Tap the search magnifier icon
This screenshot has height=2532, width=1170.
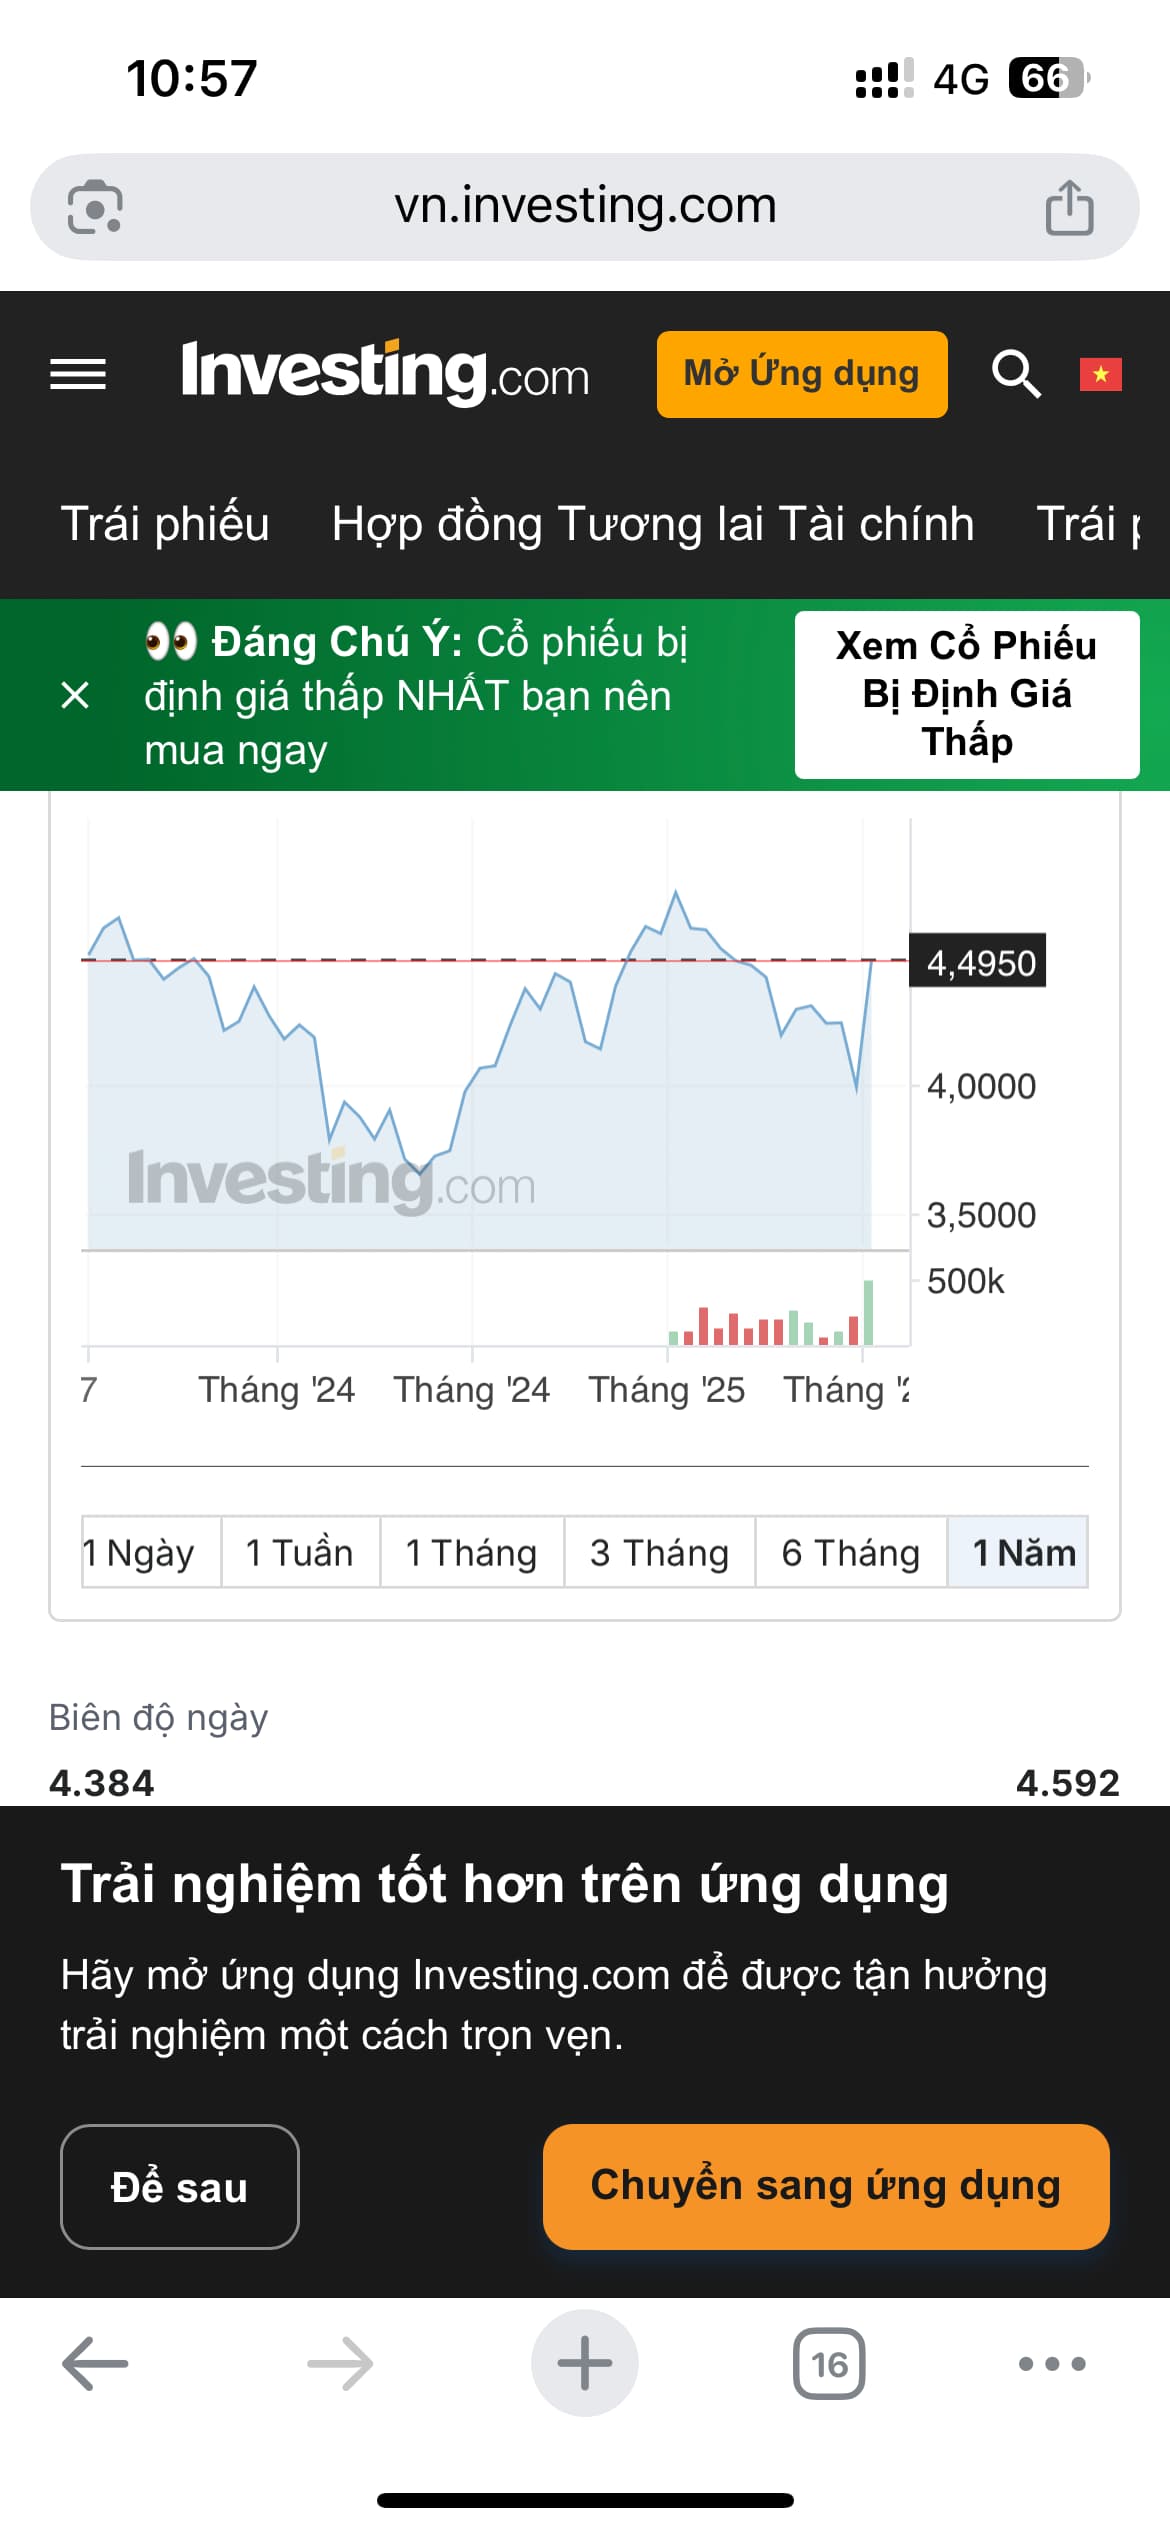click(1016, 375)
